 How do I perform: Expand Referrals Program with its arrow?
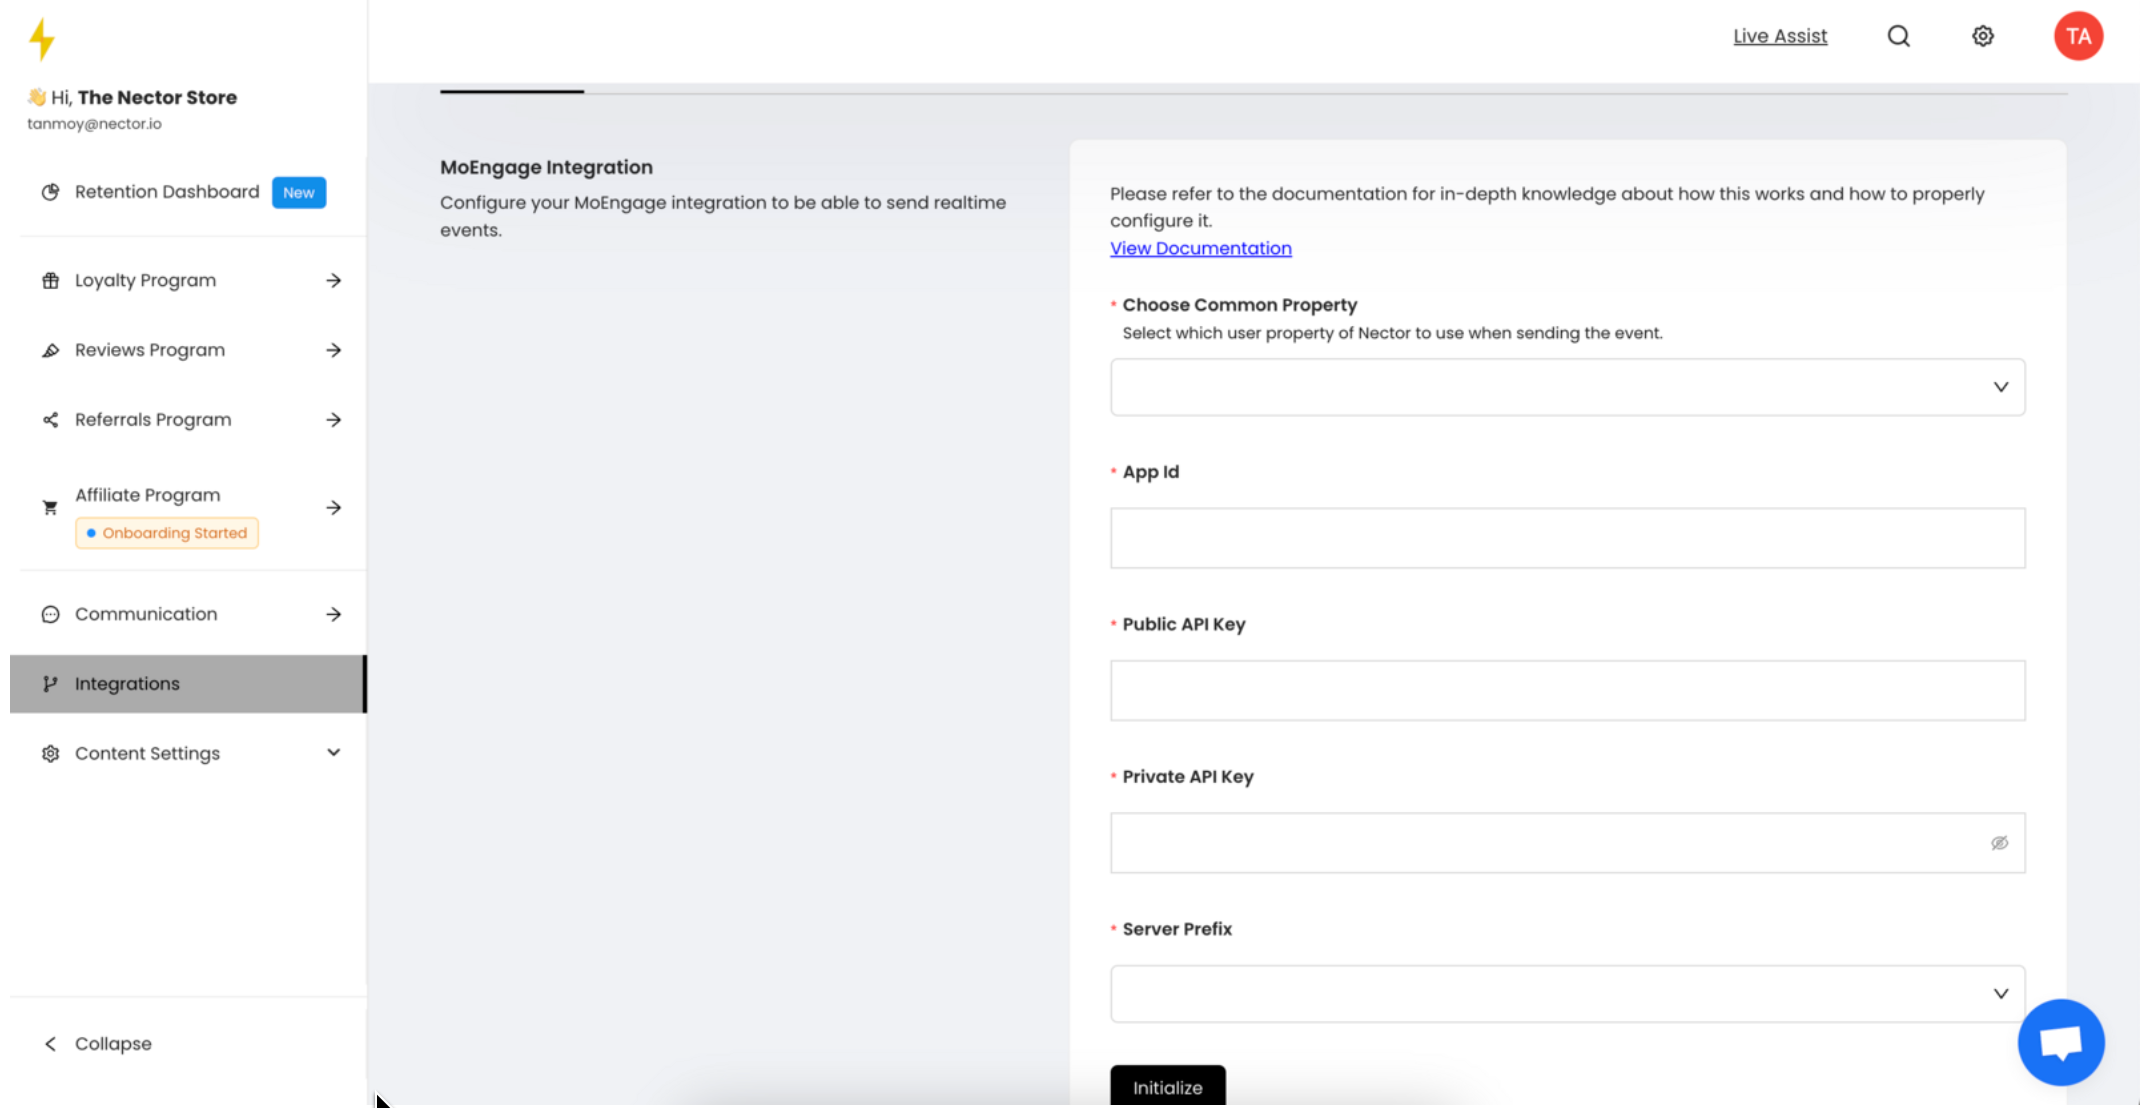[333, 420]
